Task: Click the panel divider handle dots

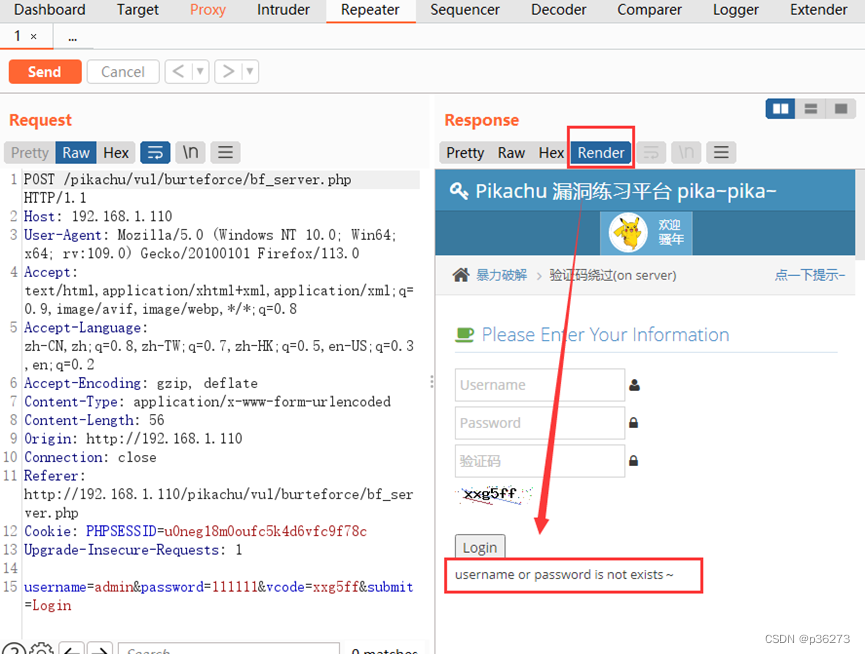Action: coord(431,382)
